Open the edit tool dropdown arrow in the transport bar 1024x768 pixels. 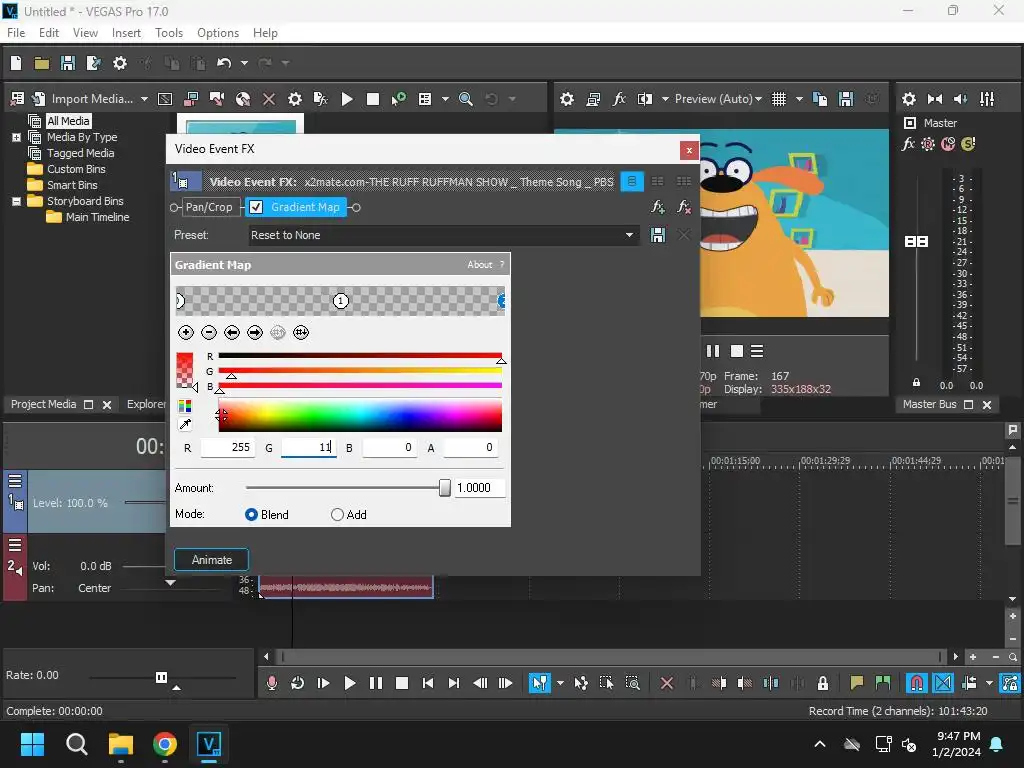coord(560,683)
